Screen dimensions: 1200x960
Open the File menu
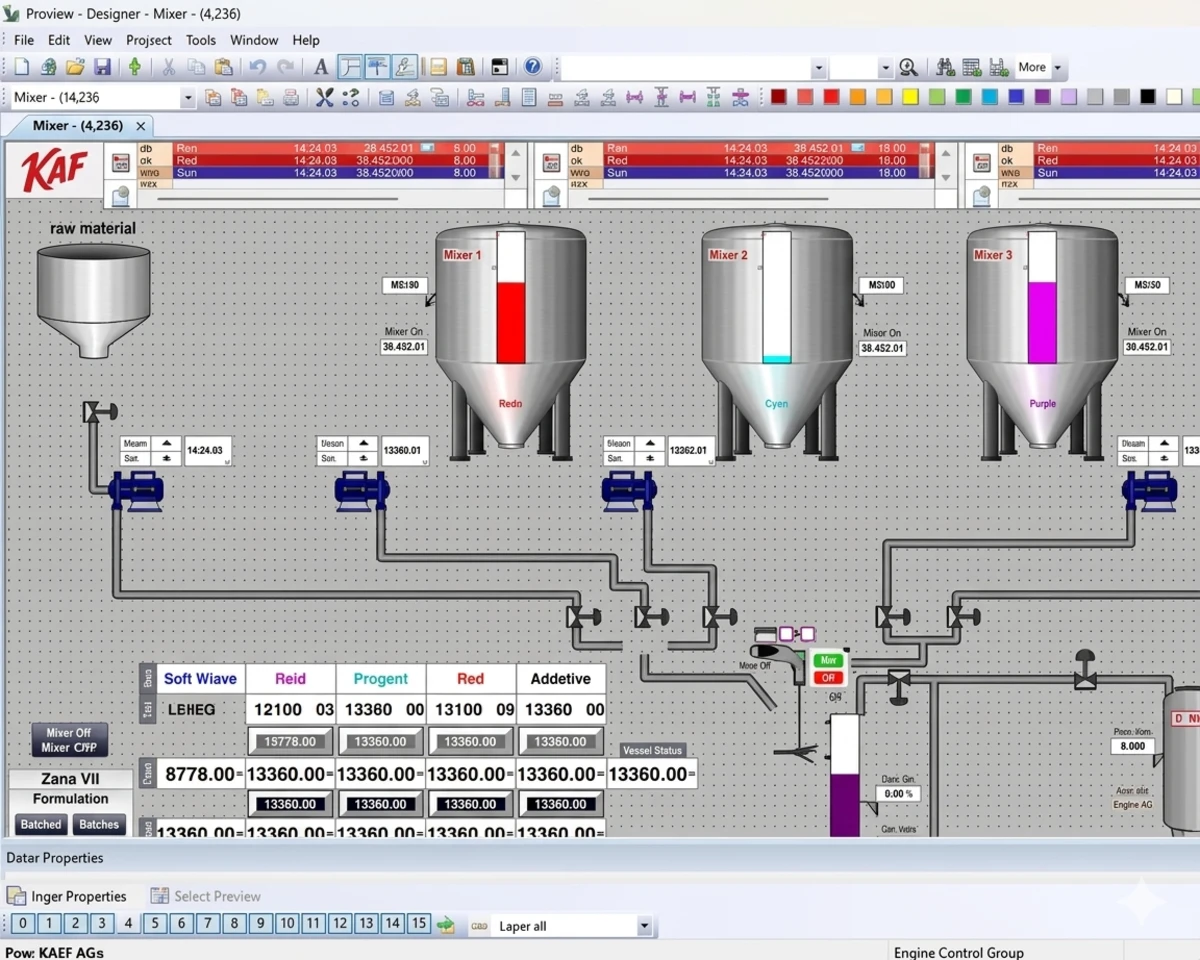(x=24, y=40)
